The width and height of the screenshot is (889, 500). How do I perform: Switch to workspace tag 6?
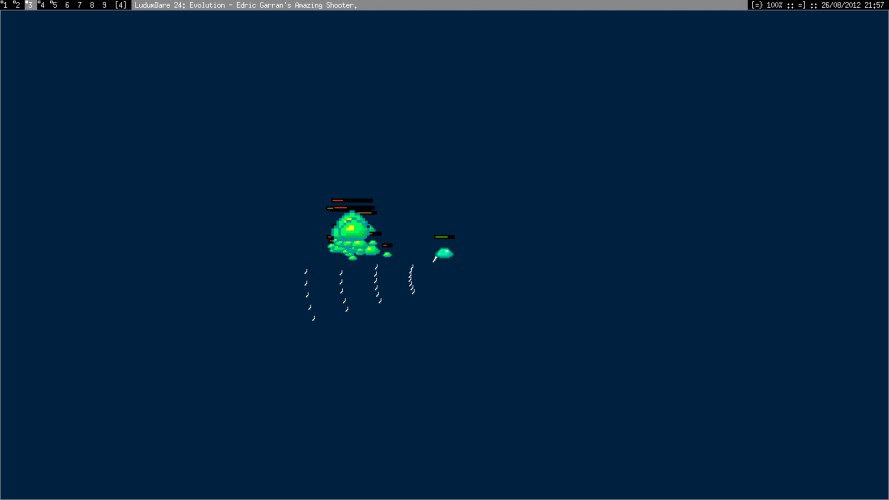(x=67, y=5)
